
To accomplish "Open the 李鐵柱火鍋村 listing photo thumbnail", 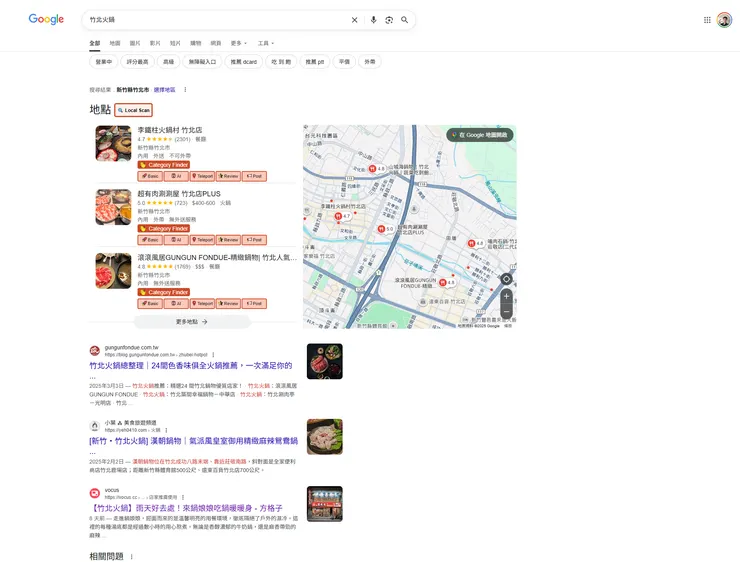I will pos(113,143).
